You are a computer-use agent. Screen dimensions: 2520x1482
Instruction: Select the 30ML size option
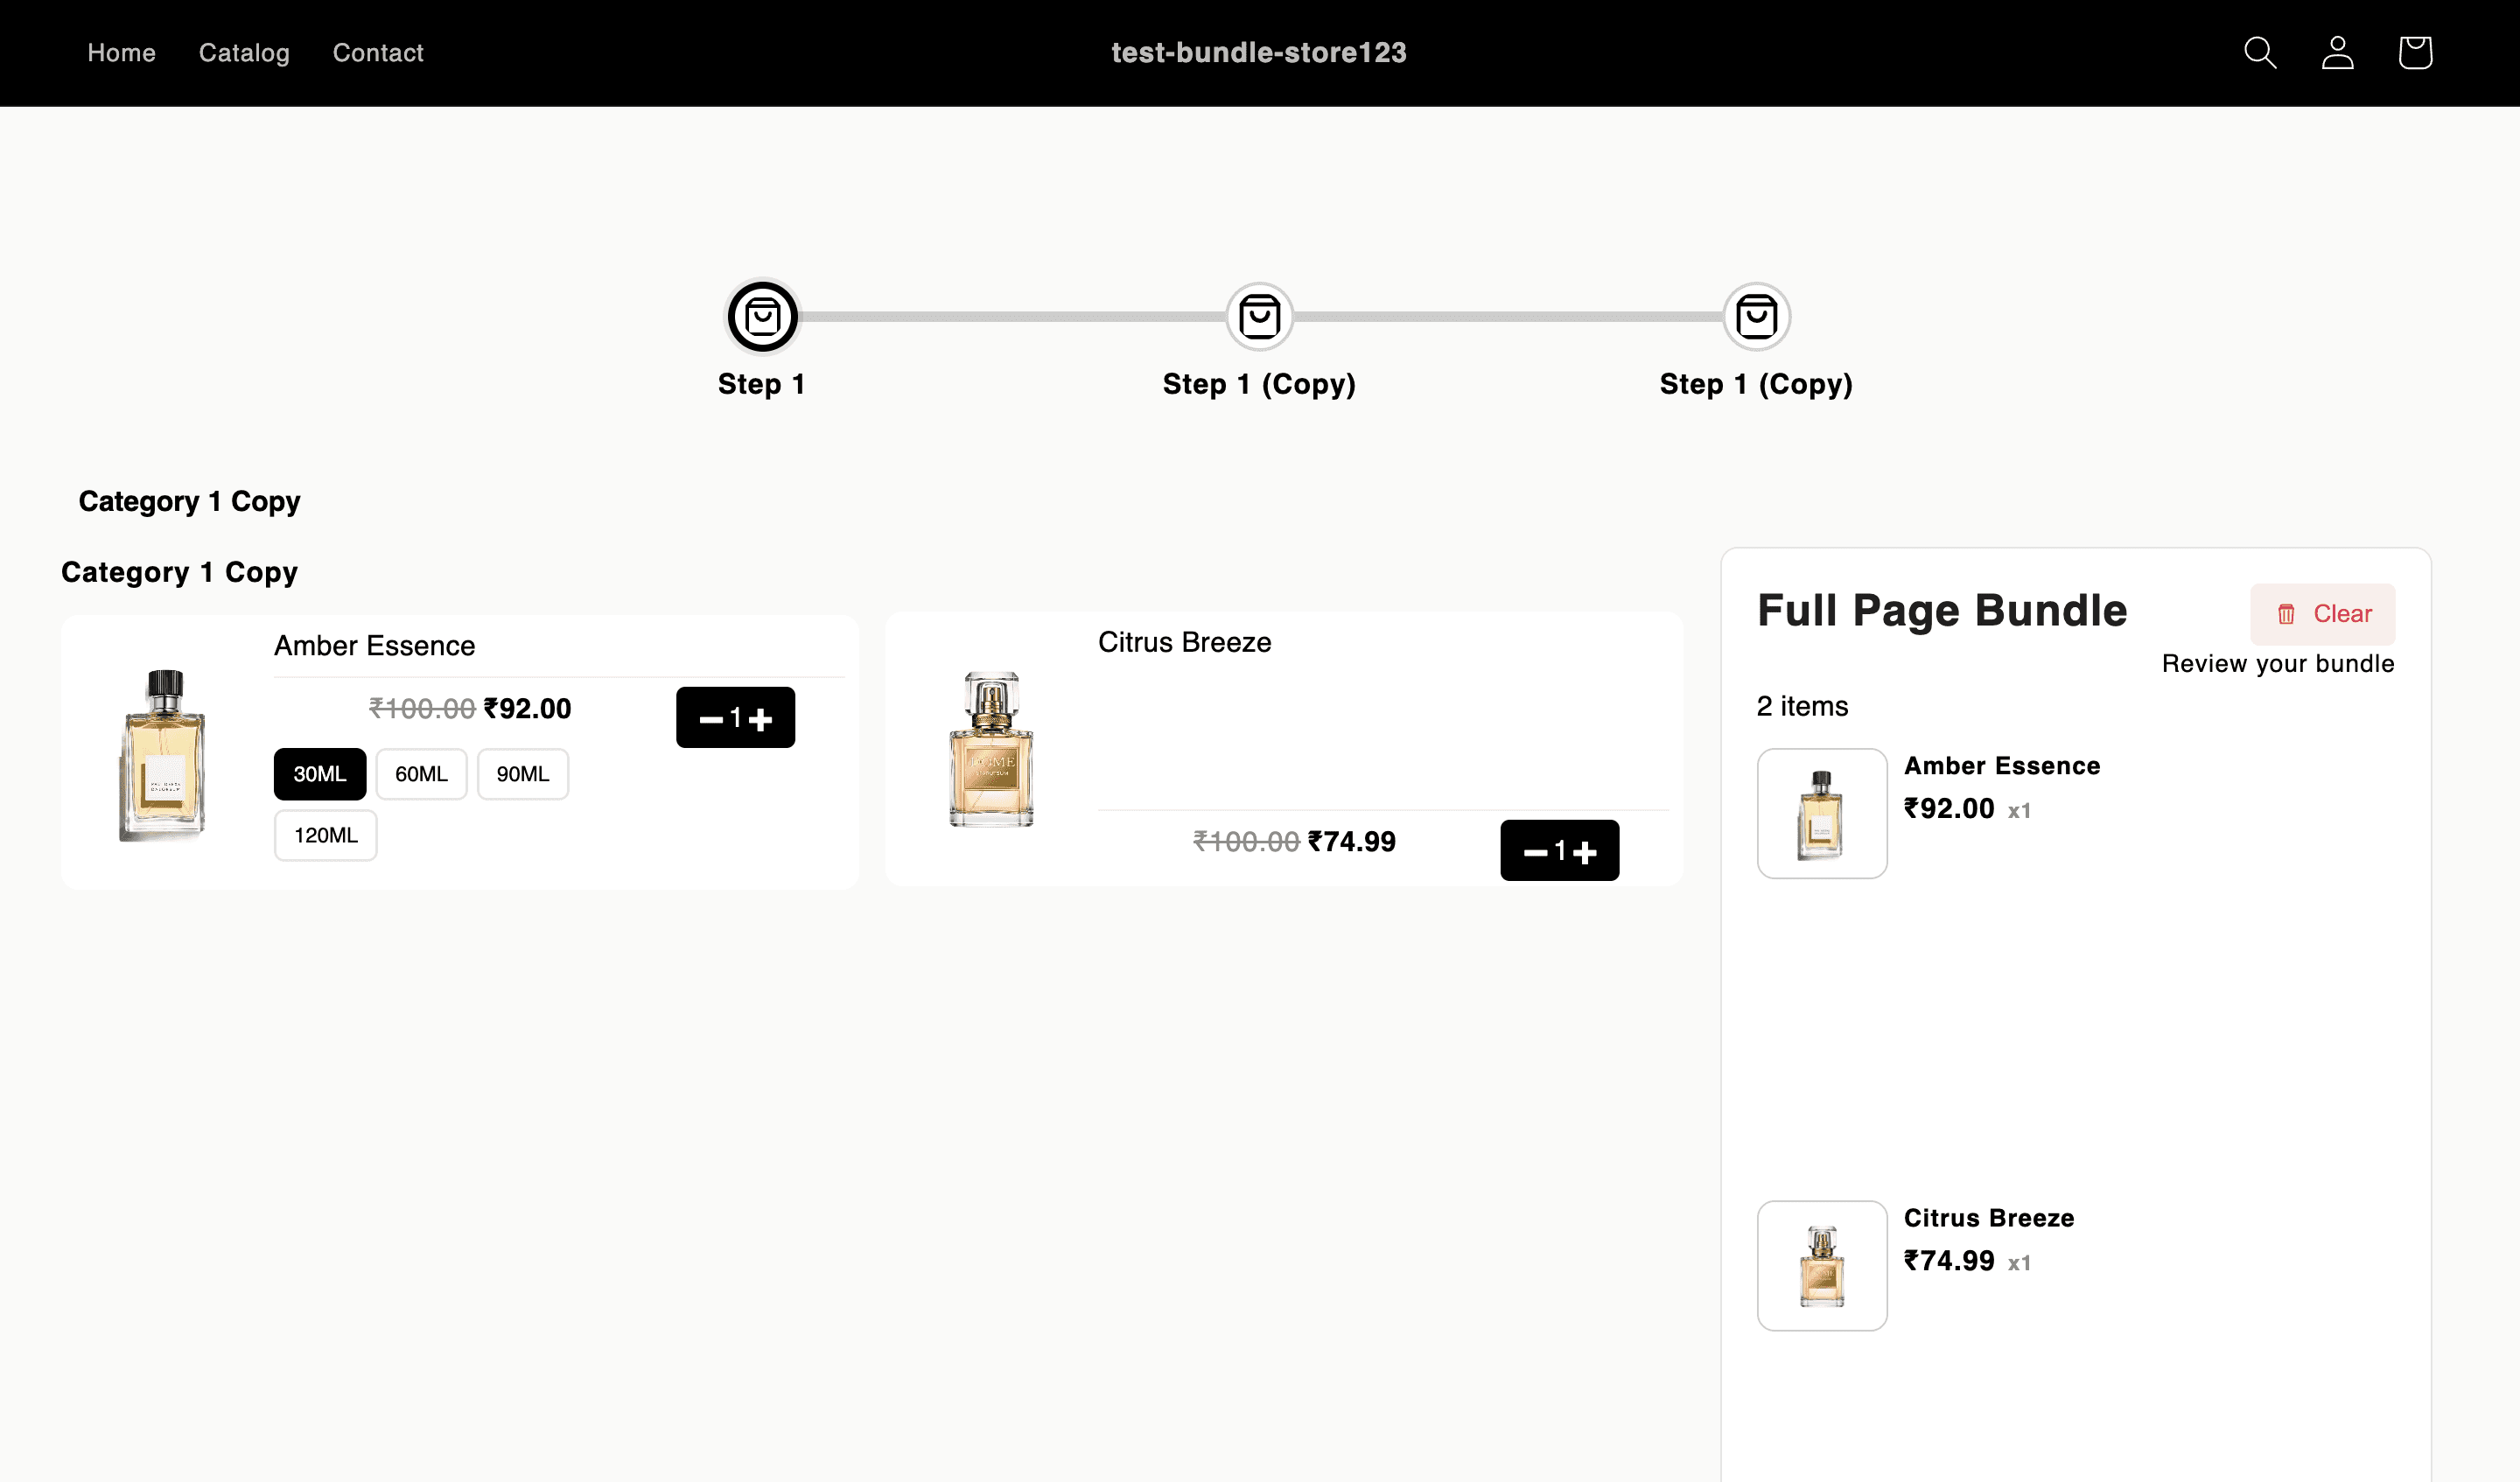tap(320, 774)
